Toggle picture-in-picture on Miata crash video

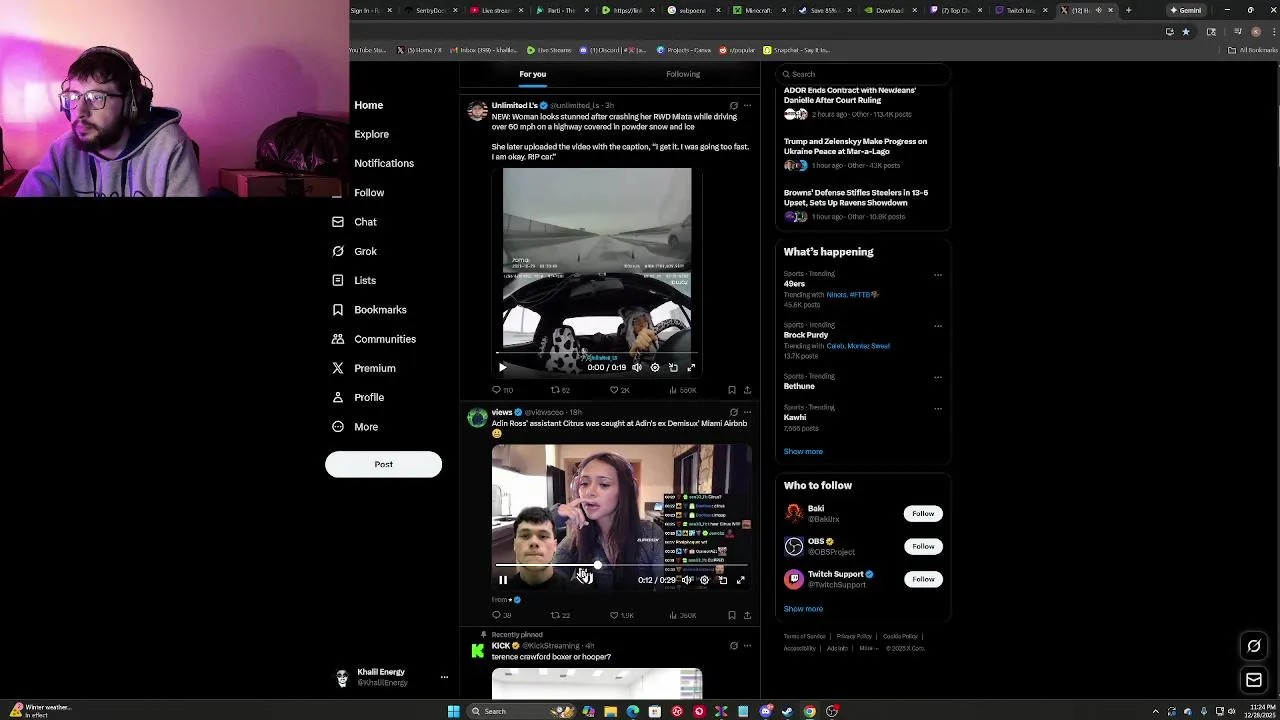coord(673,368)
